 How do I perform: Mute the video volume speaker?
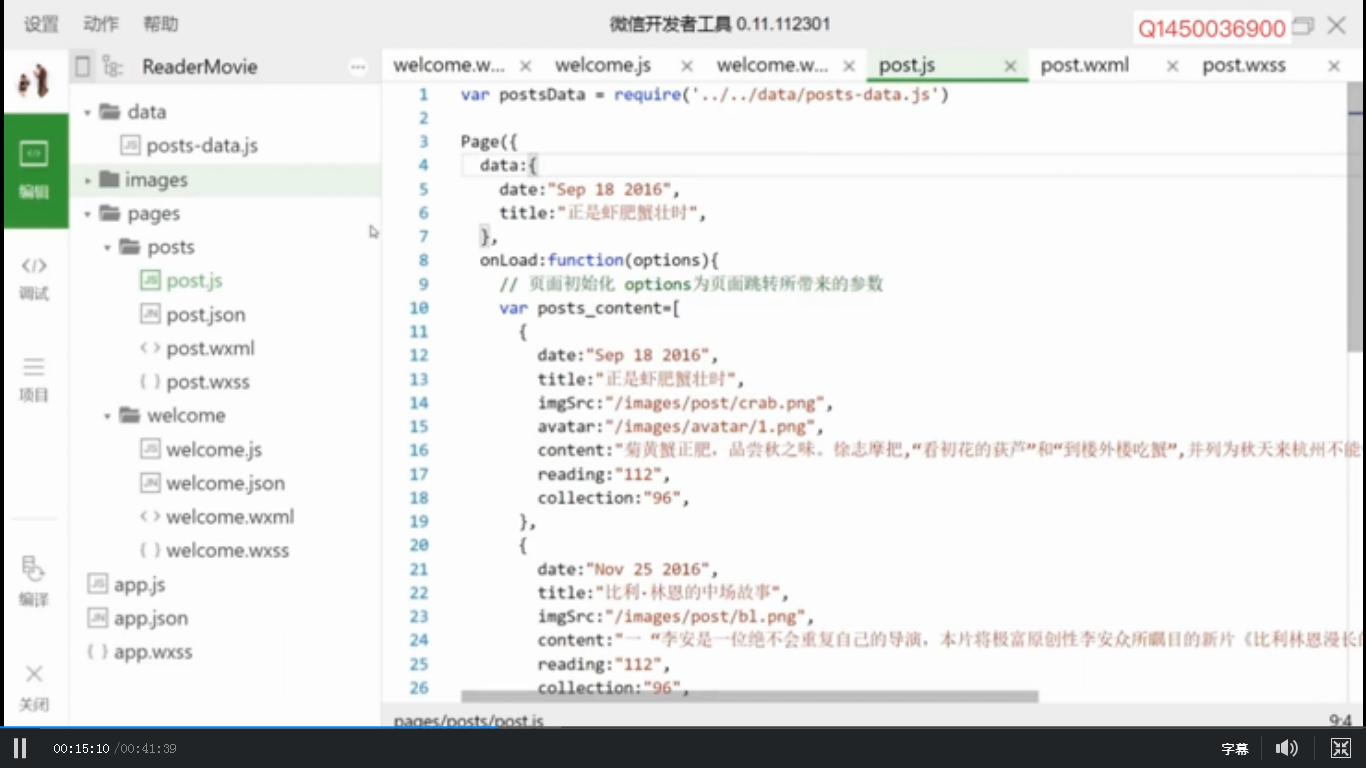tap(1287, 748)
